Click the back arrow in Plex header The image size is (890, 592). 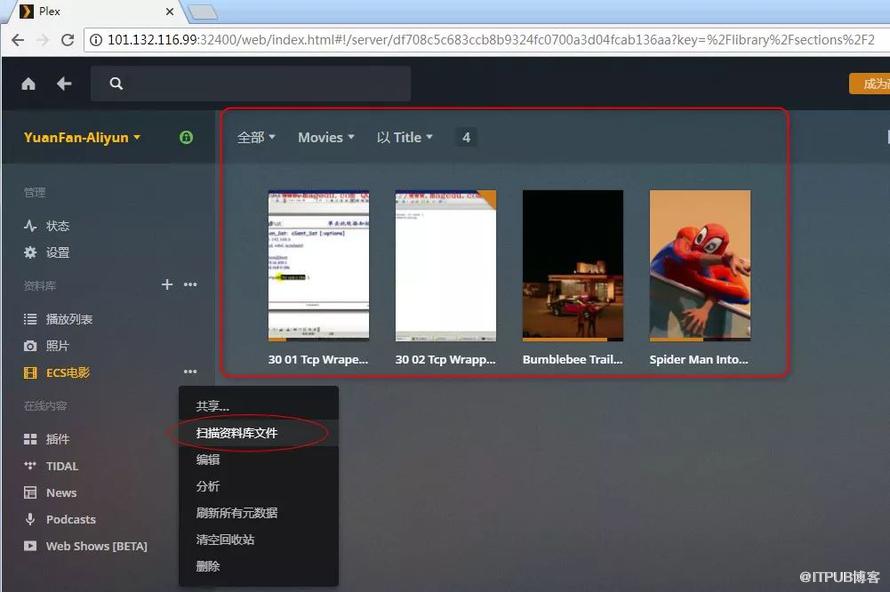(64, 84)
